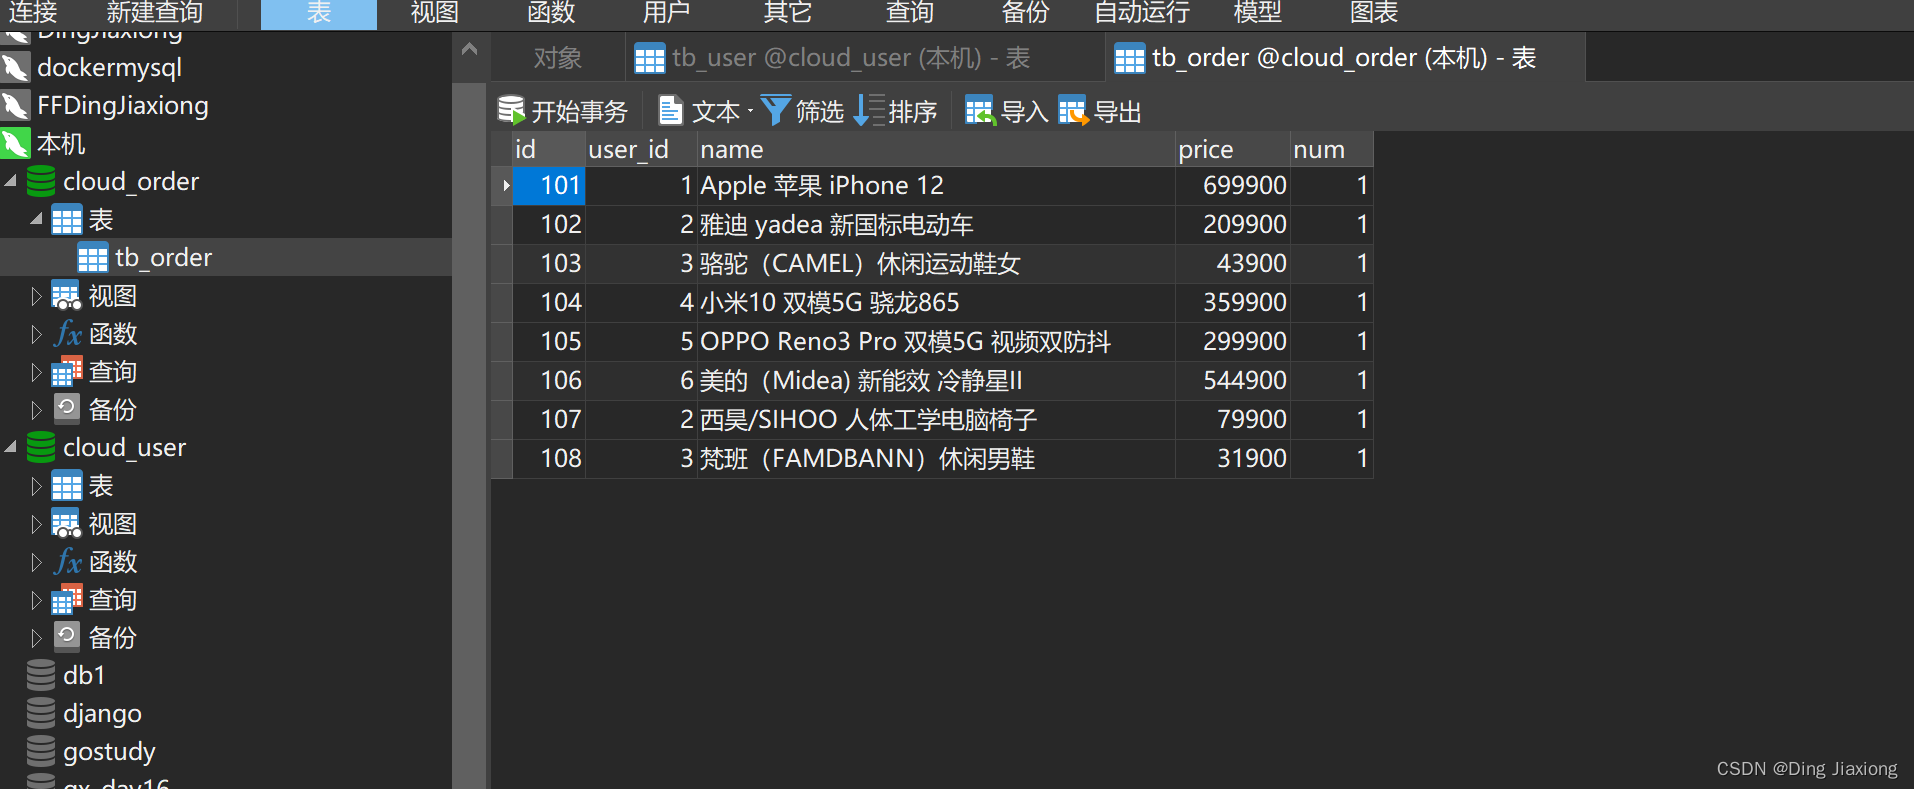Click the cell 'Apple 苹果 iPhone 12'
Viewport: 1914px width, 789px height.
click(936, 186)
